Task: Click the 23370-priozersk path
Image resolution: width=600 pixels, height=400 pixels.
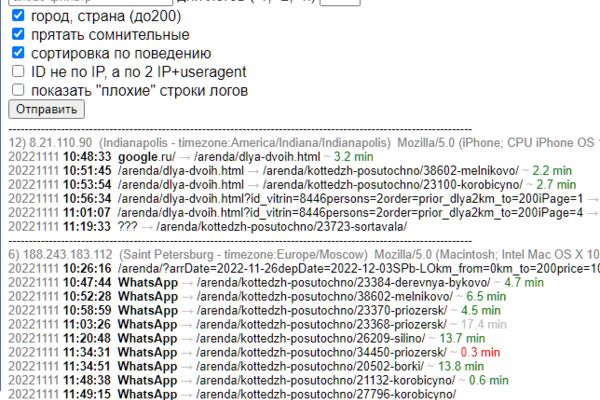Action: click(321, 310)
